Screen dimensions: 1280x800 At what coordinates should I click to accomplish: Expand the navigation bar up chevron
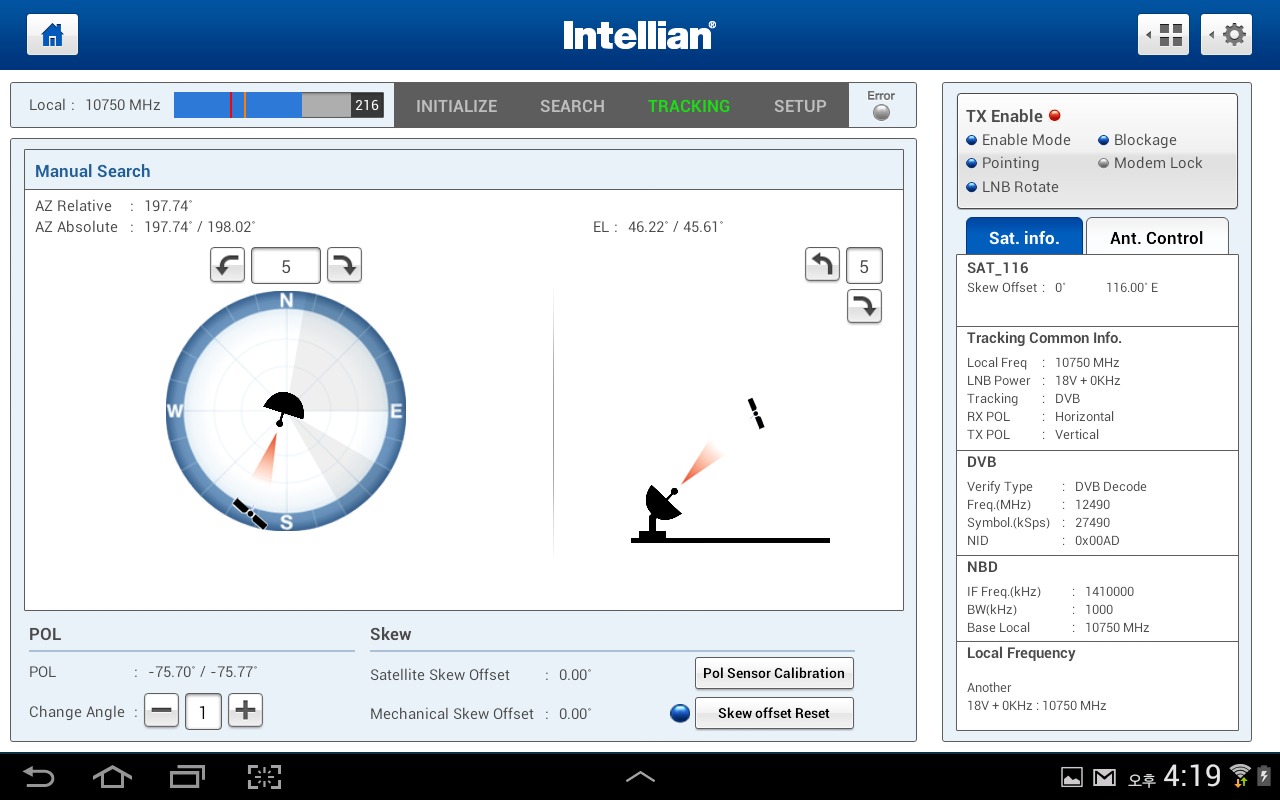click(640, 776)
